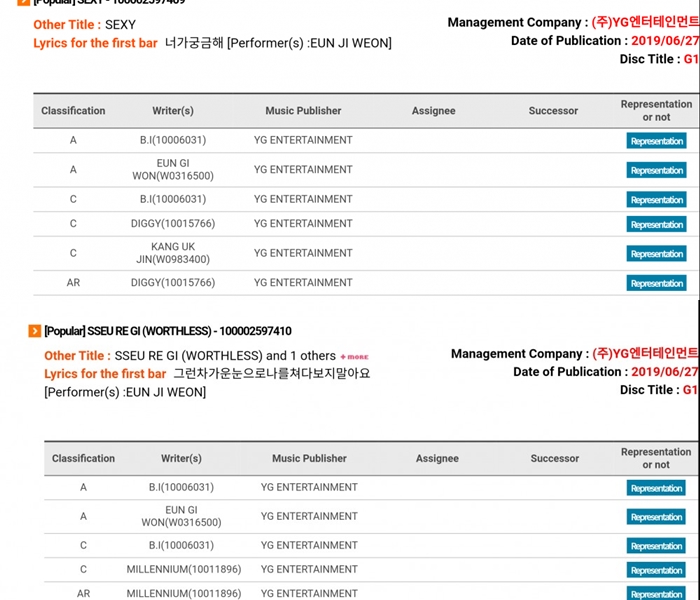The image size is (700, 600).
Task: Select writer 'DIGGY(10015766)' in the SEXY AR row
Action: 173,283
